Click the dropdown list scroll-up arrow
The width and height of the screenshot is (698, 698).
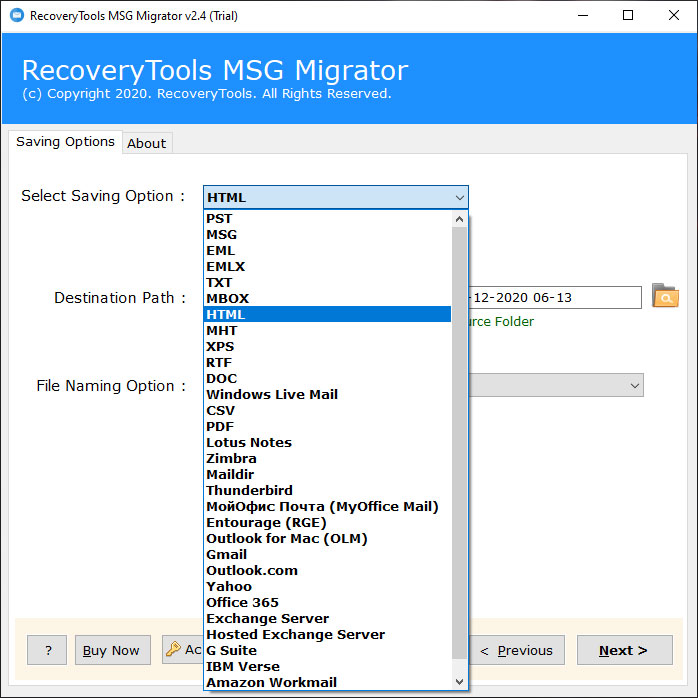pyautogui.click(x=459, y=219)
